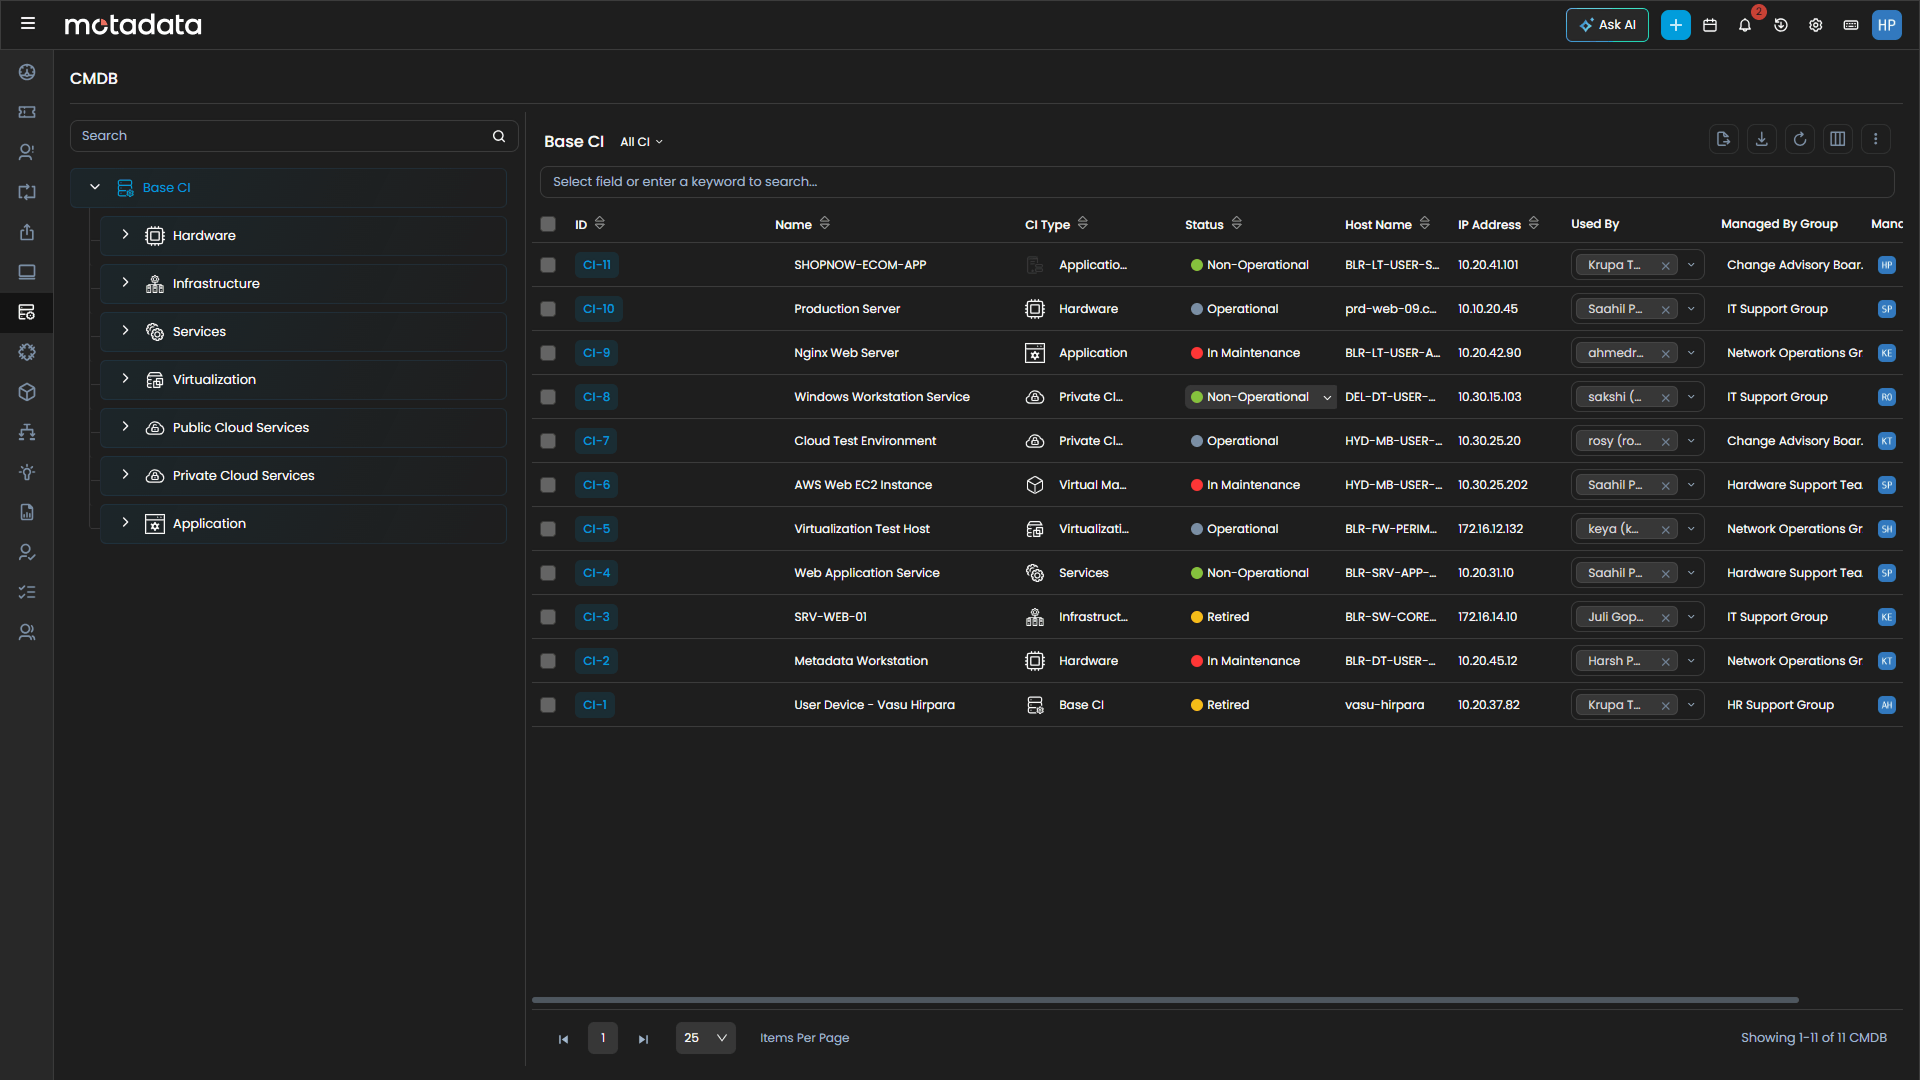This screenshot has height=1080, width=1920.
Task: Open the All CI filter dropdown
Action: [640, 142]
